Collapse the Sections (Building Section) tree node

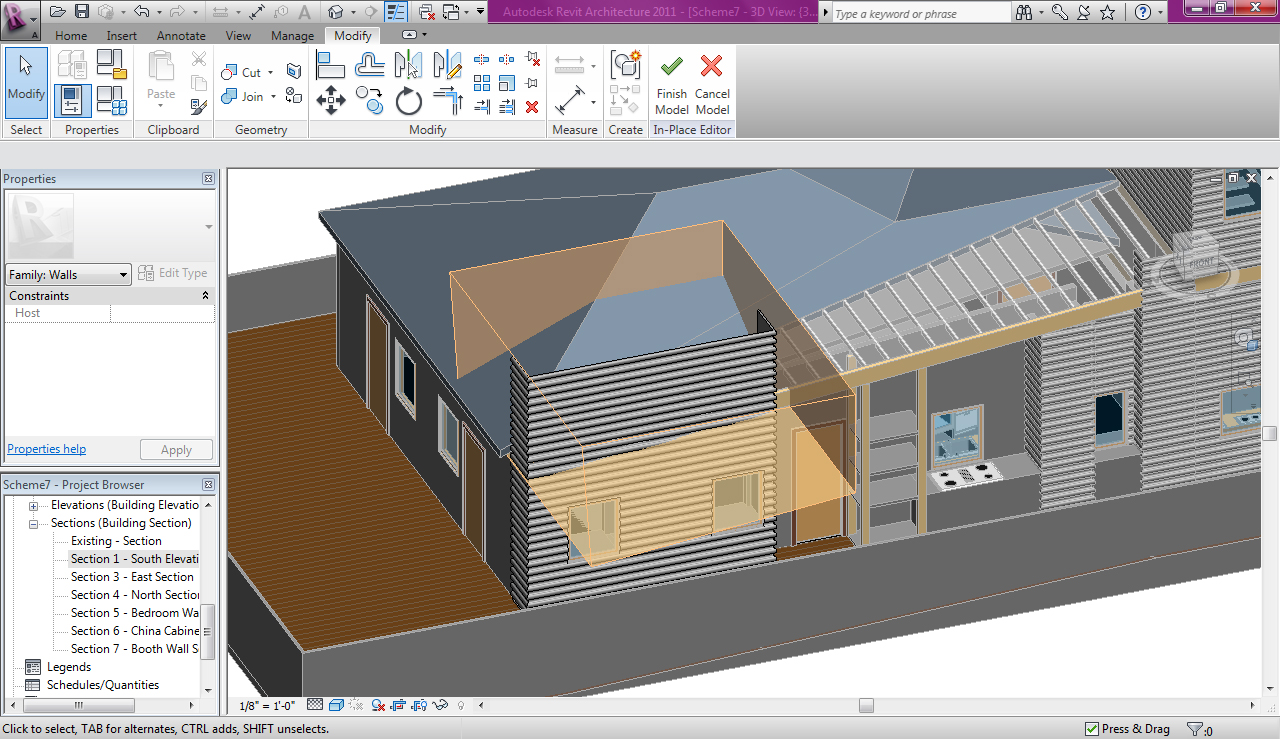click(33, 523)
